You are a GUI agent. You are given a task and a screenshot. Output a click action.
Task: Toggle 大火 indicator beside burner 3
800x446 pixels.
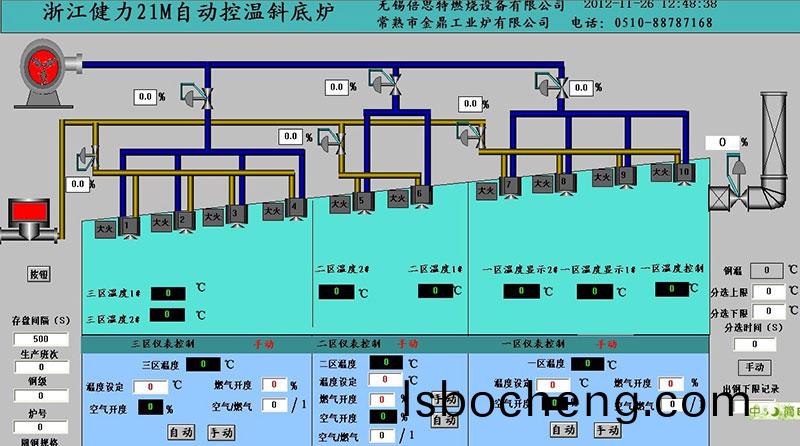click(213, 217)
